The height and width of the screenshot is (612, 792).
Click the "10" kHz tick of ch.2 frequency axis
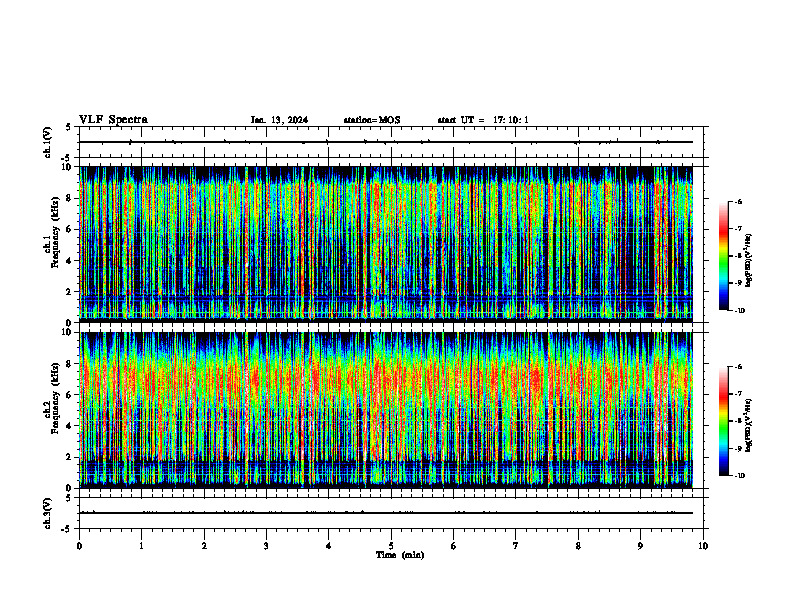tap(68, 332)
